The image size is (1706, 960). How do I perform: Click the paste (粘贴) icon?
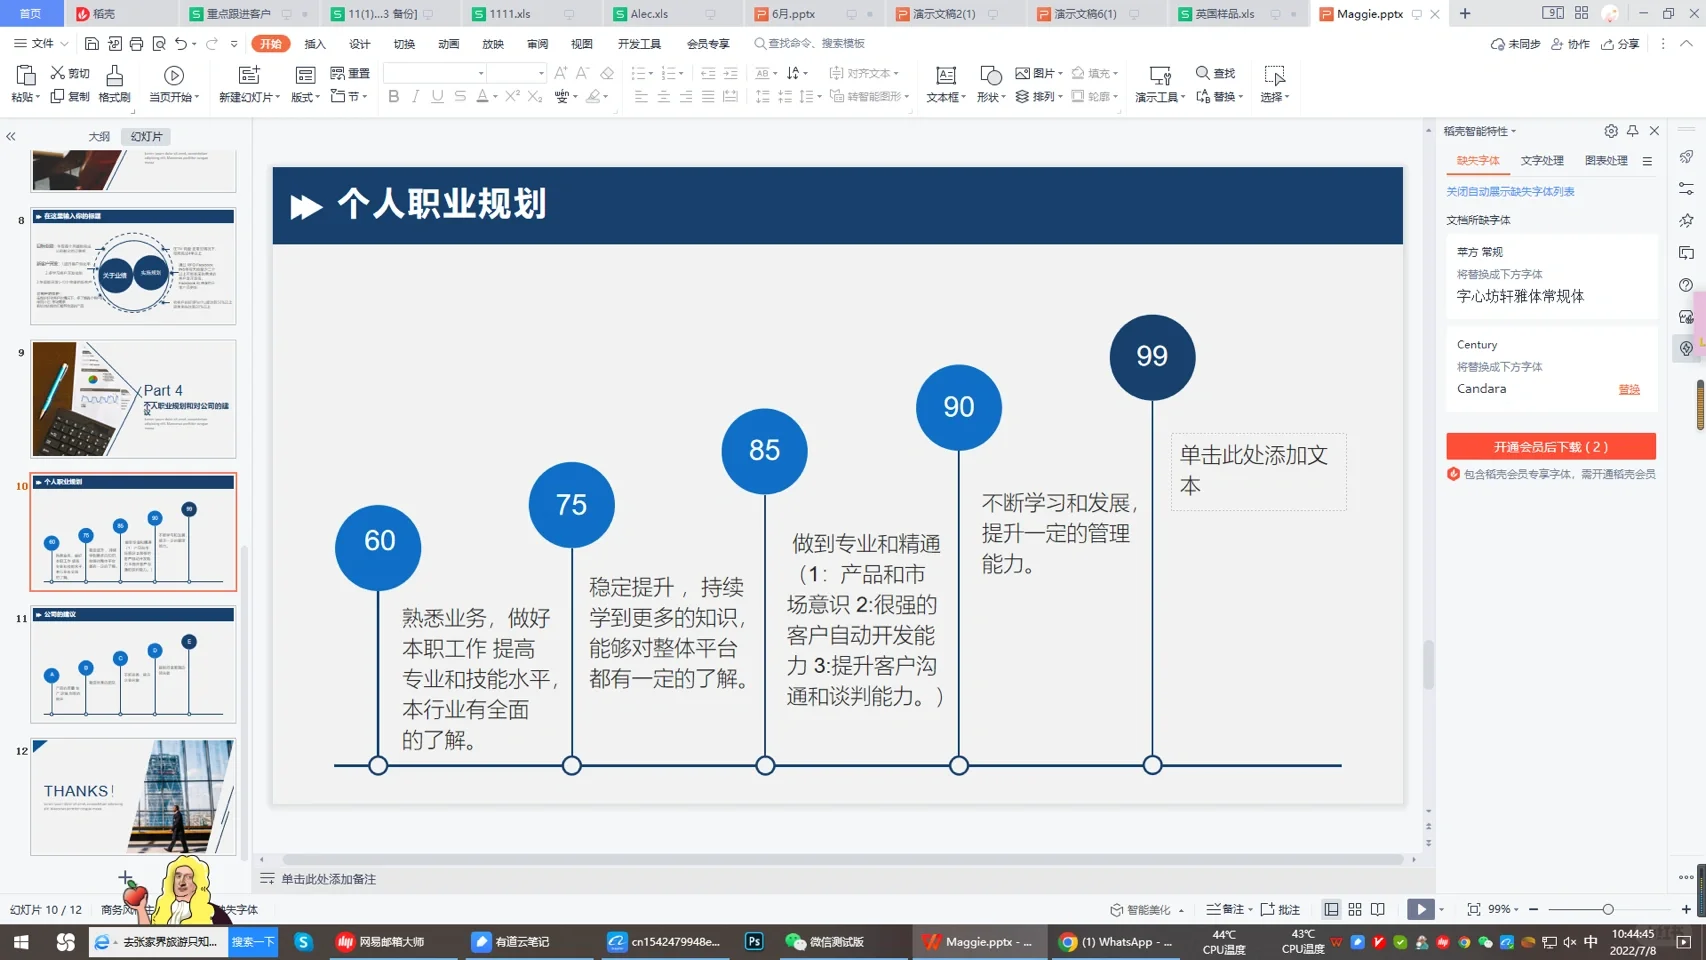click(25, 75)
